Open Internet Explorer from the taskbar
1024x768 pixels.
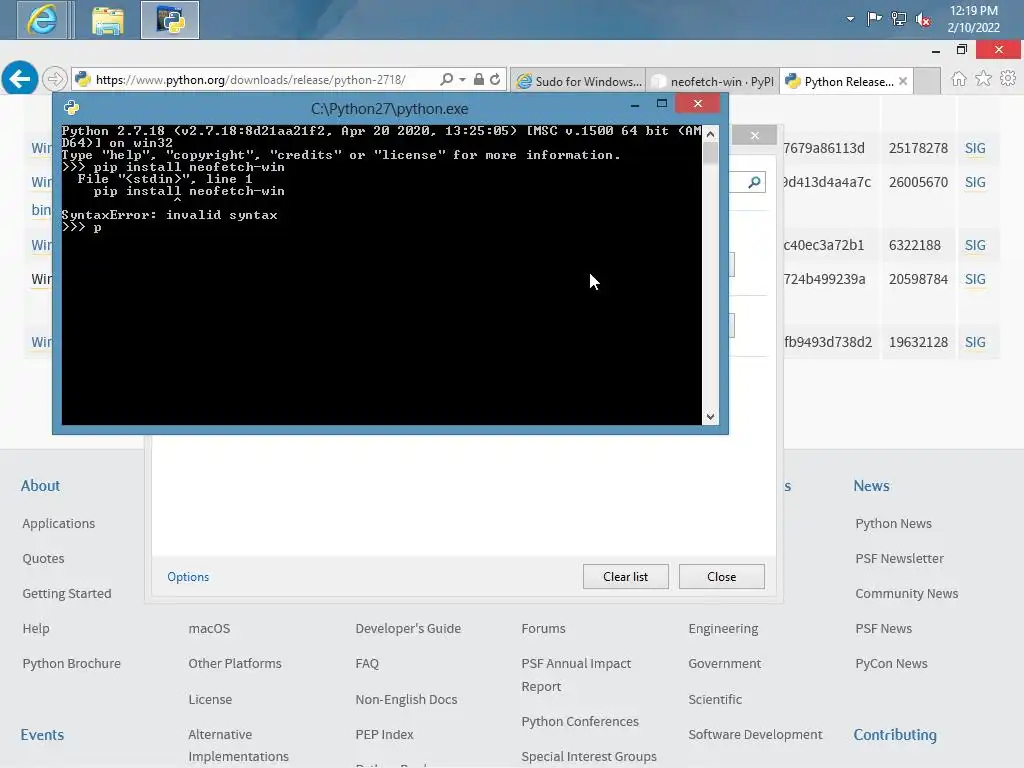click(x=42, y=20)
